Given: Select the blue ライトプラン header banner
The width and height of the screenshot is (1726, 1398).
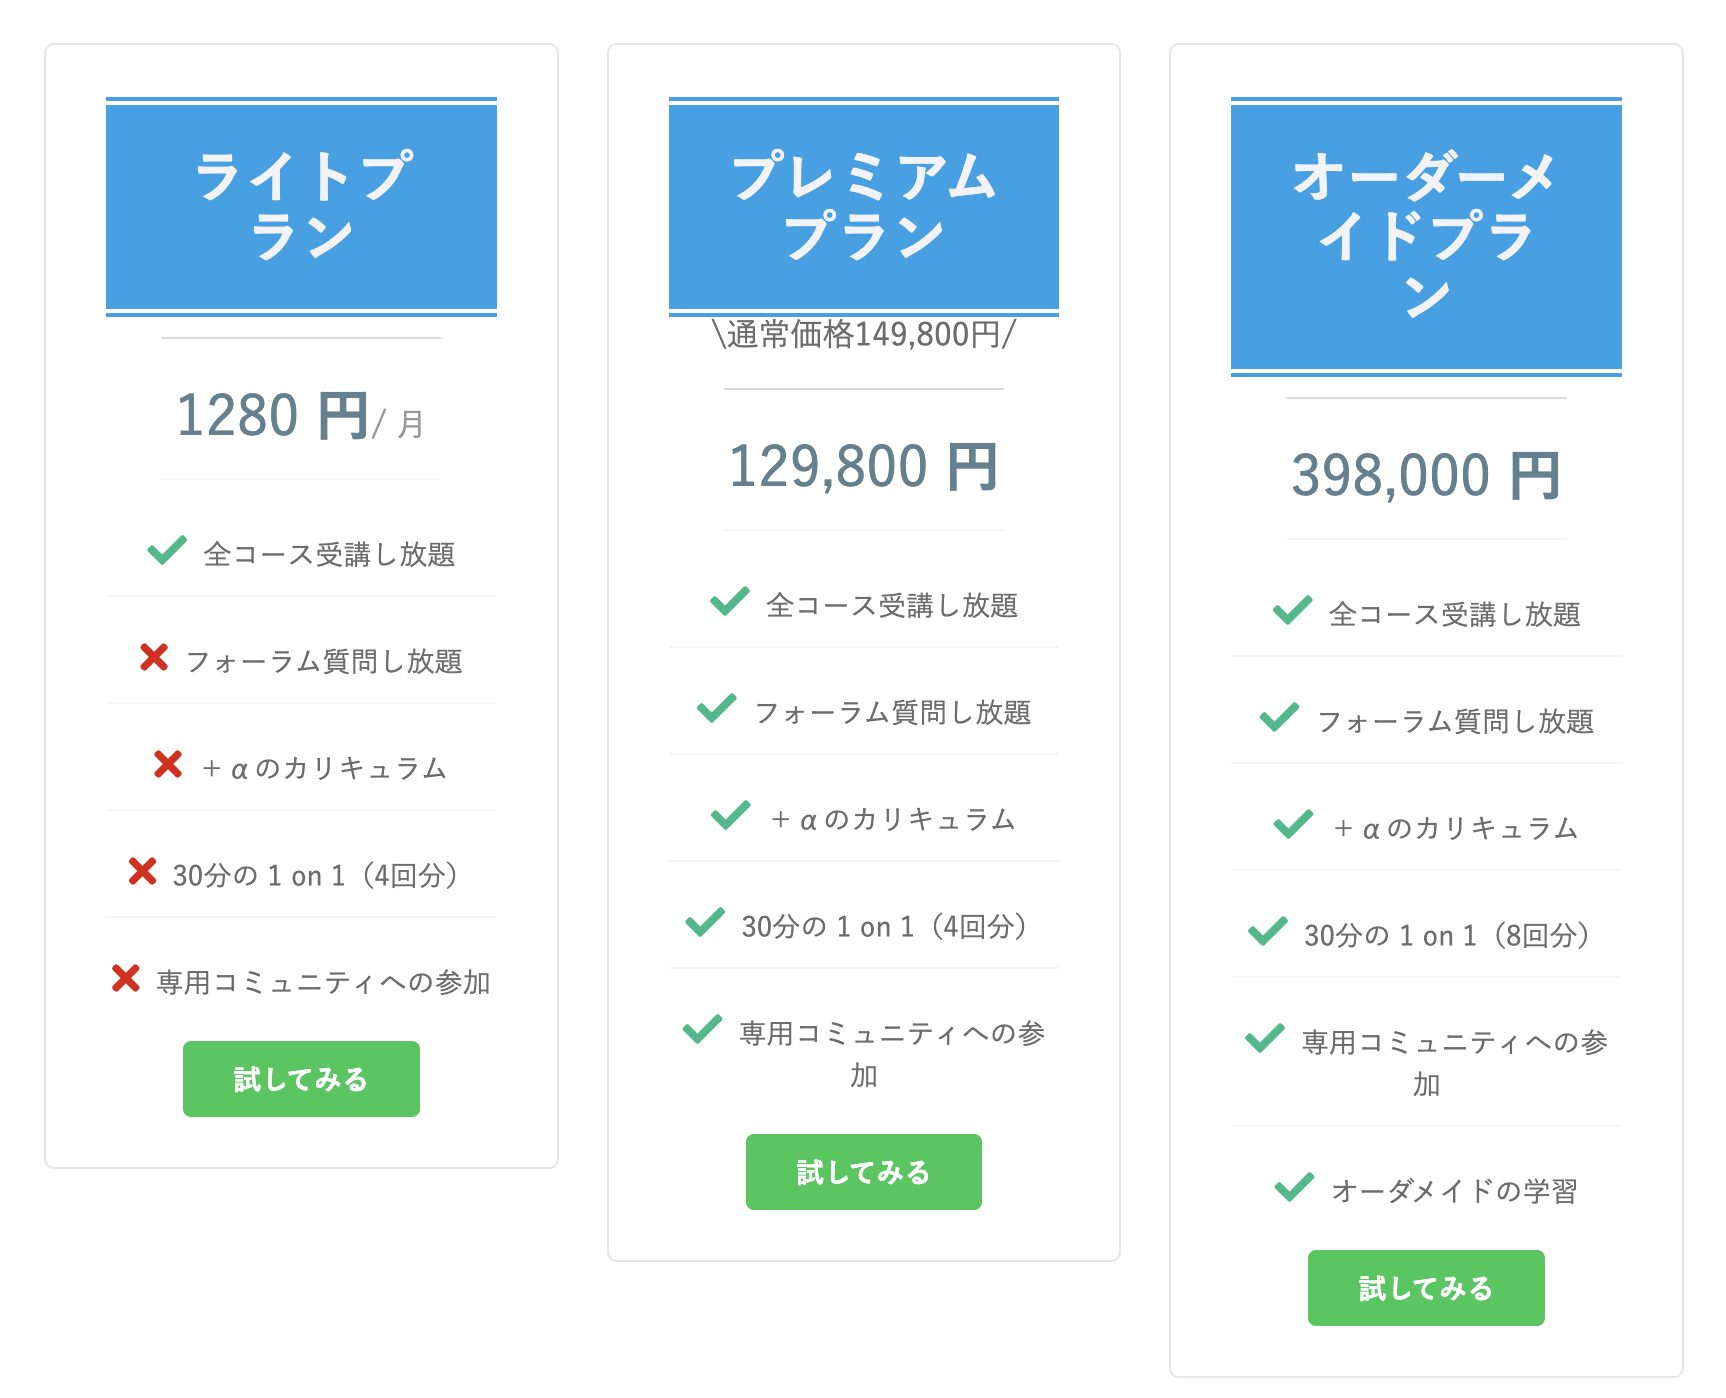Looking at the screenshot, I should click(301, 207).
